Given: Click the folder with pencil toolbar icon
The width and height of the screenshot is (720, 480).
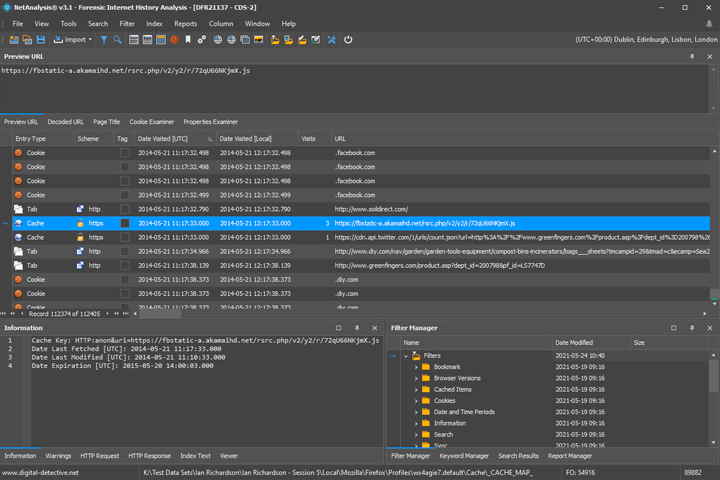Looking at the screenshot, I should point(302,40).
